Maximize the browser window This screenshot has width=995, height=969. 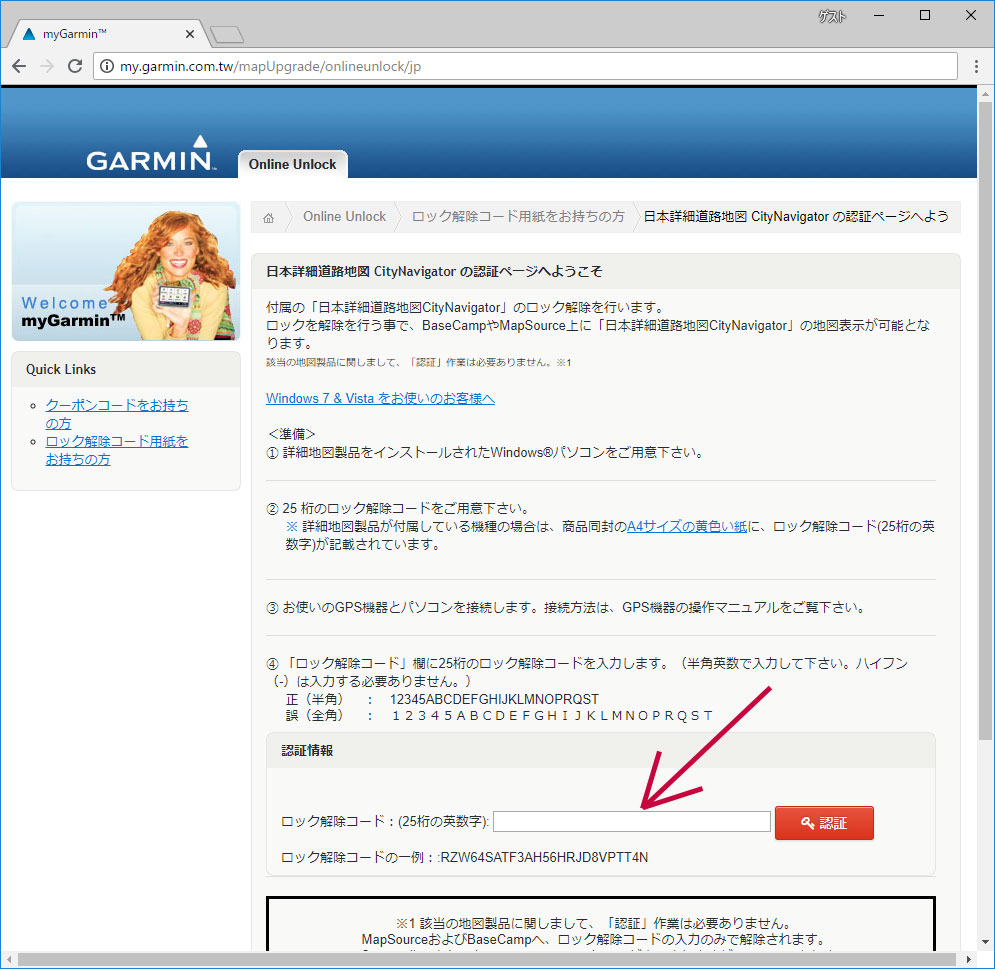(x=925, y=16)
